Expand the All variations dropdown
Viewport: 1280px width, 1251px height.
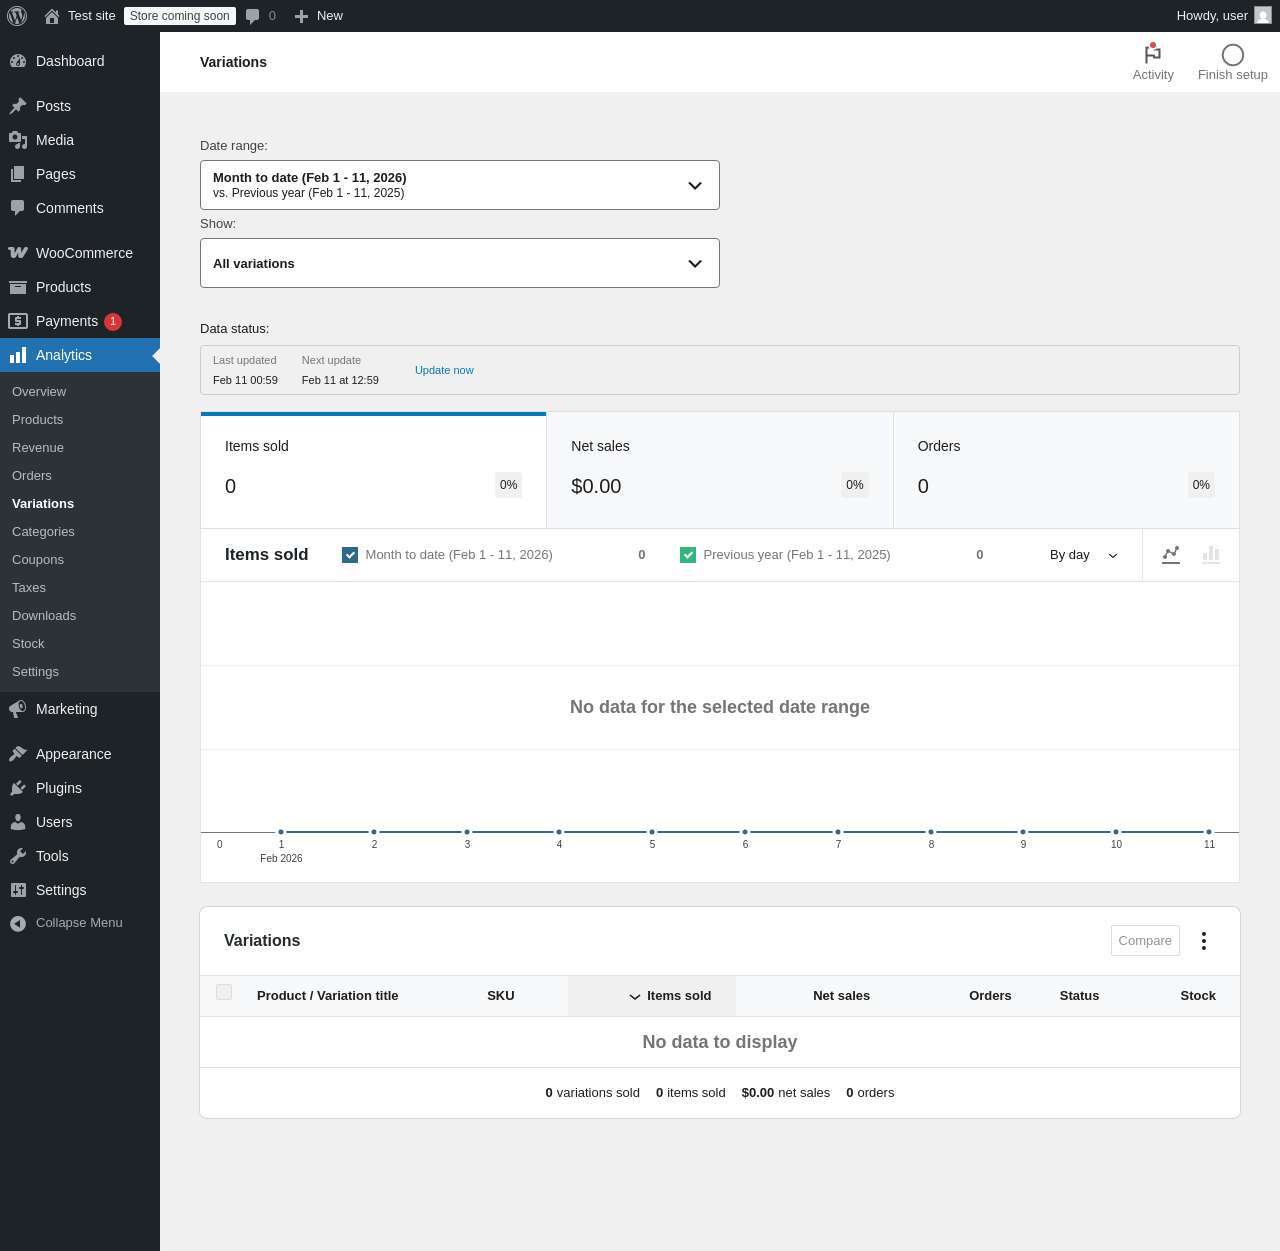tap(460, 263)
